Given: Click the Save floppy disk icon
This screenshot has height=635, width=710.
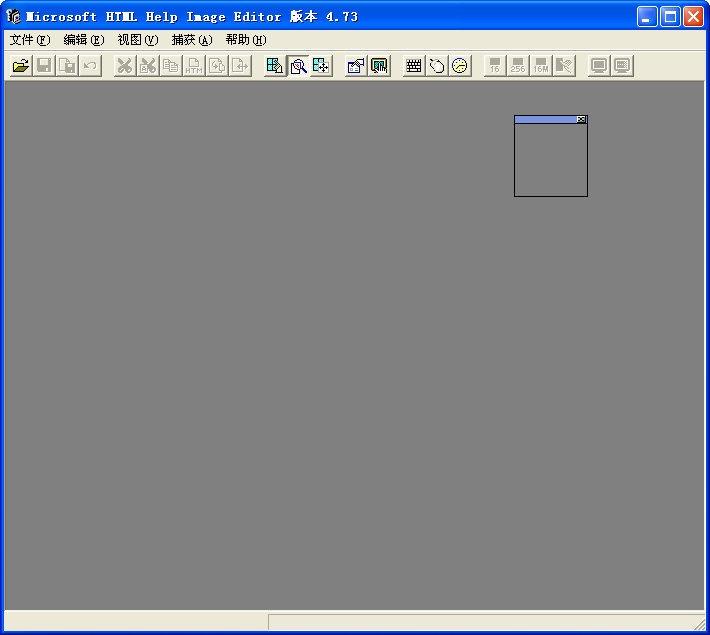Looking at the screenshot, I should tap(44, 66).
